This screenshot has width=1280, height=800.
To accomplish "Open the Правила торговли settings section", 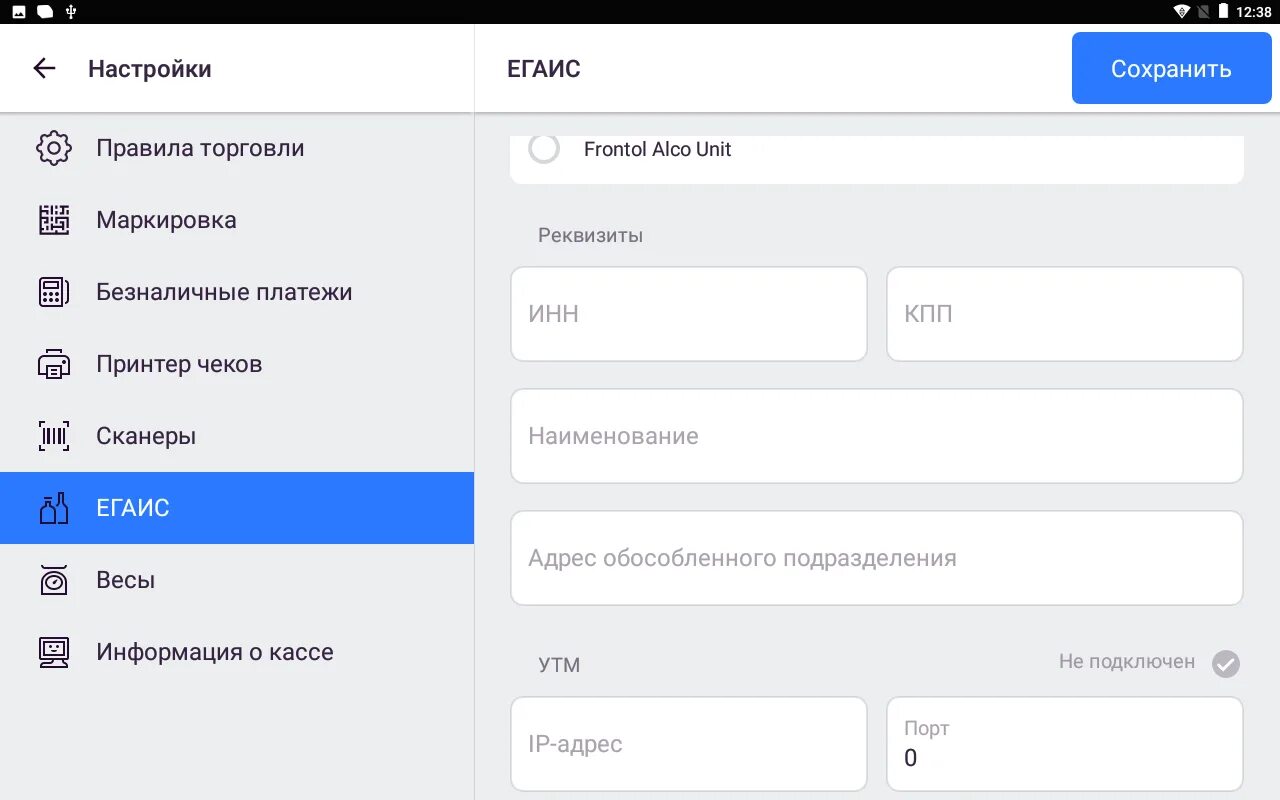I will tap(200, 148).
